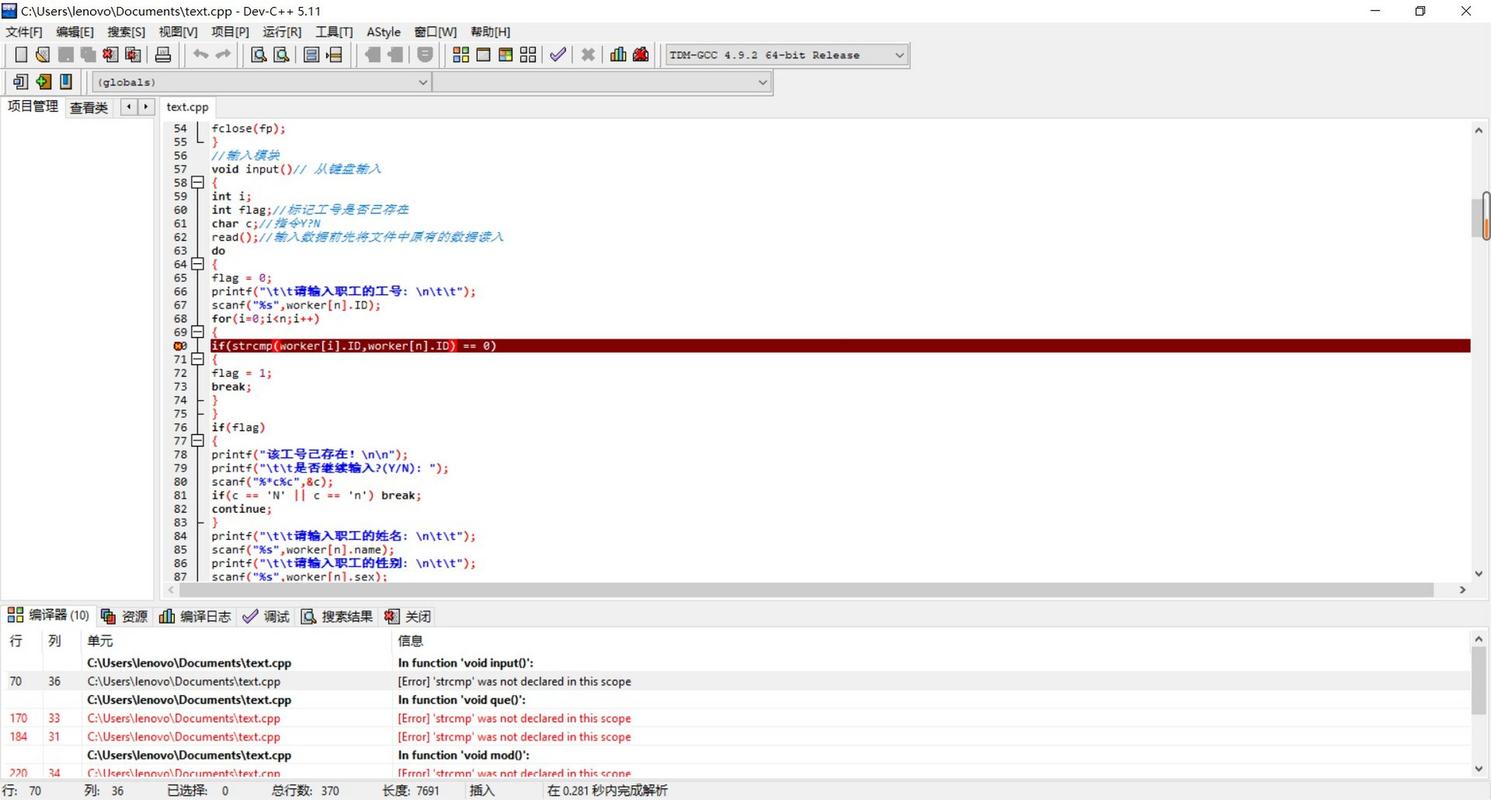The width and height of the screenshot is (1491, 800).
Task: Click the grey back navigation arrow icon
Action: pyautogui.click(x=372, y=55)
